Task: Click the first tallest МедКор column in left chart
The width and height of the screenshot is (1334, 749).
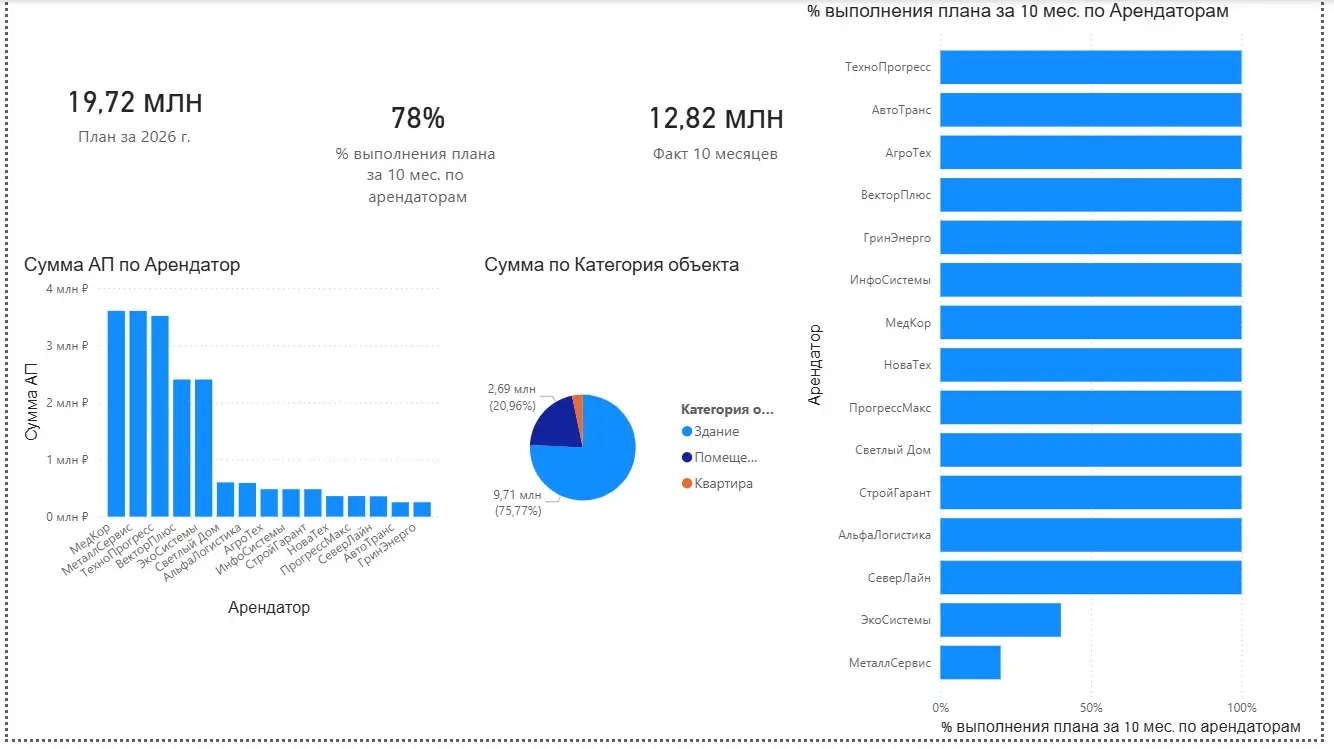Action: (116, 414)
